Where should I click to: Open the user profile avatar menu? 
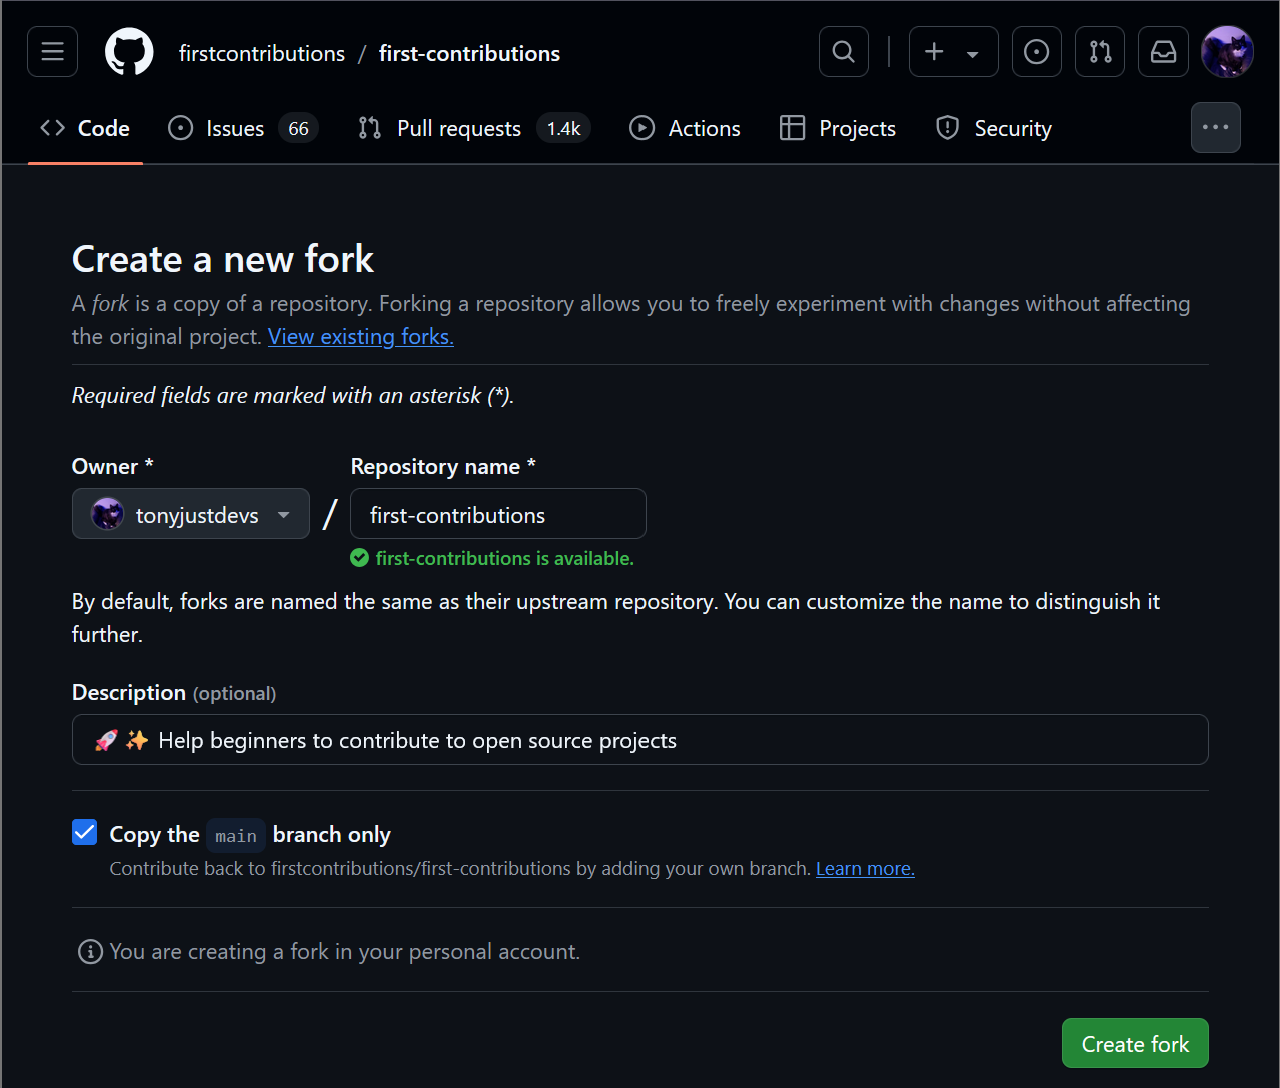coord(1227,52)
